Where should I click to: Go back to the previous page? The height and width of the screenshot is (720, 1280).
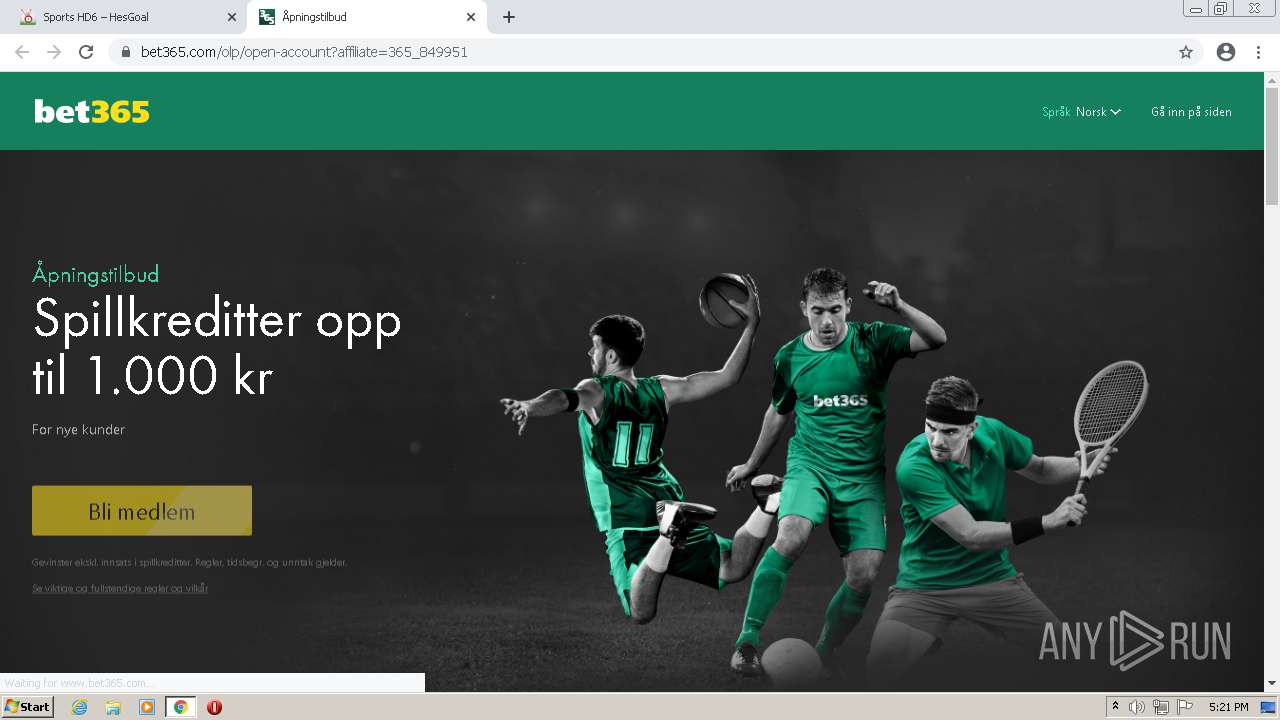point(22,52)
